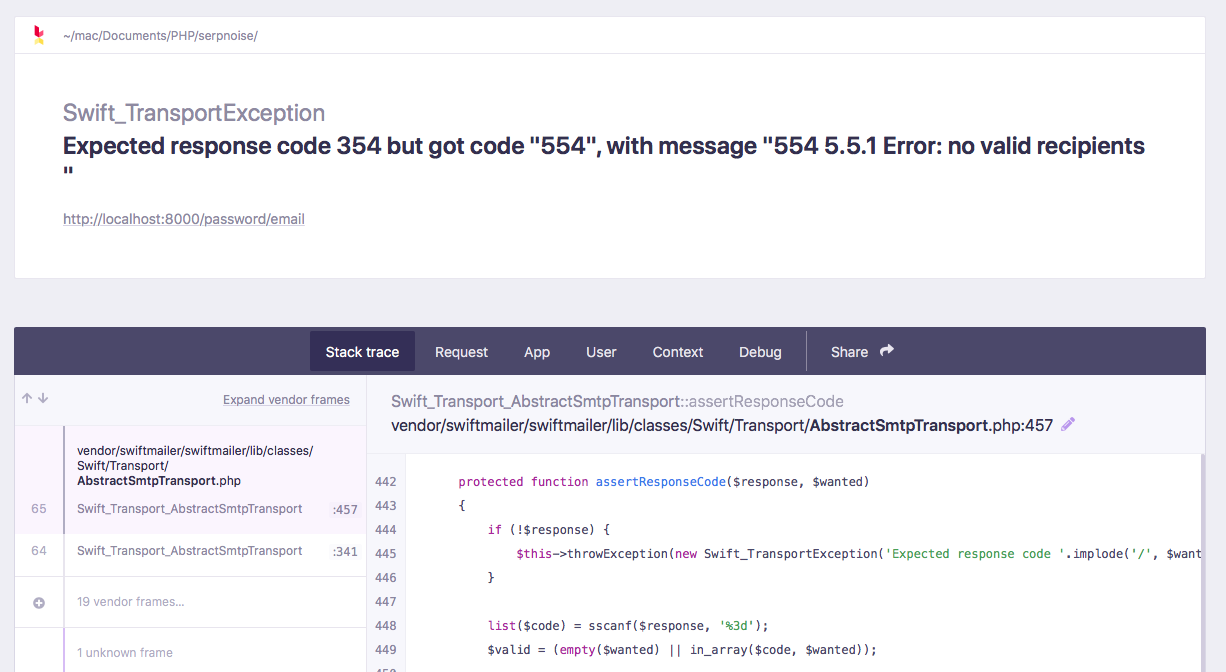Click code line number 442
This screenshot has height=672, width=1226.
point(386,482)
